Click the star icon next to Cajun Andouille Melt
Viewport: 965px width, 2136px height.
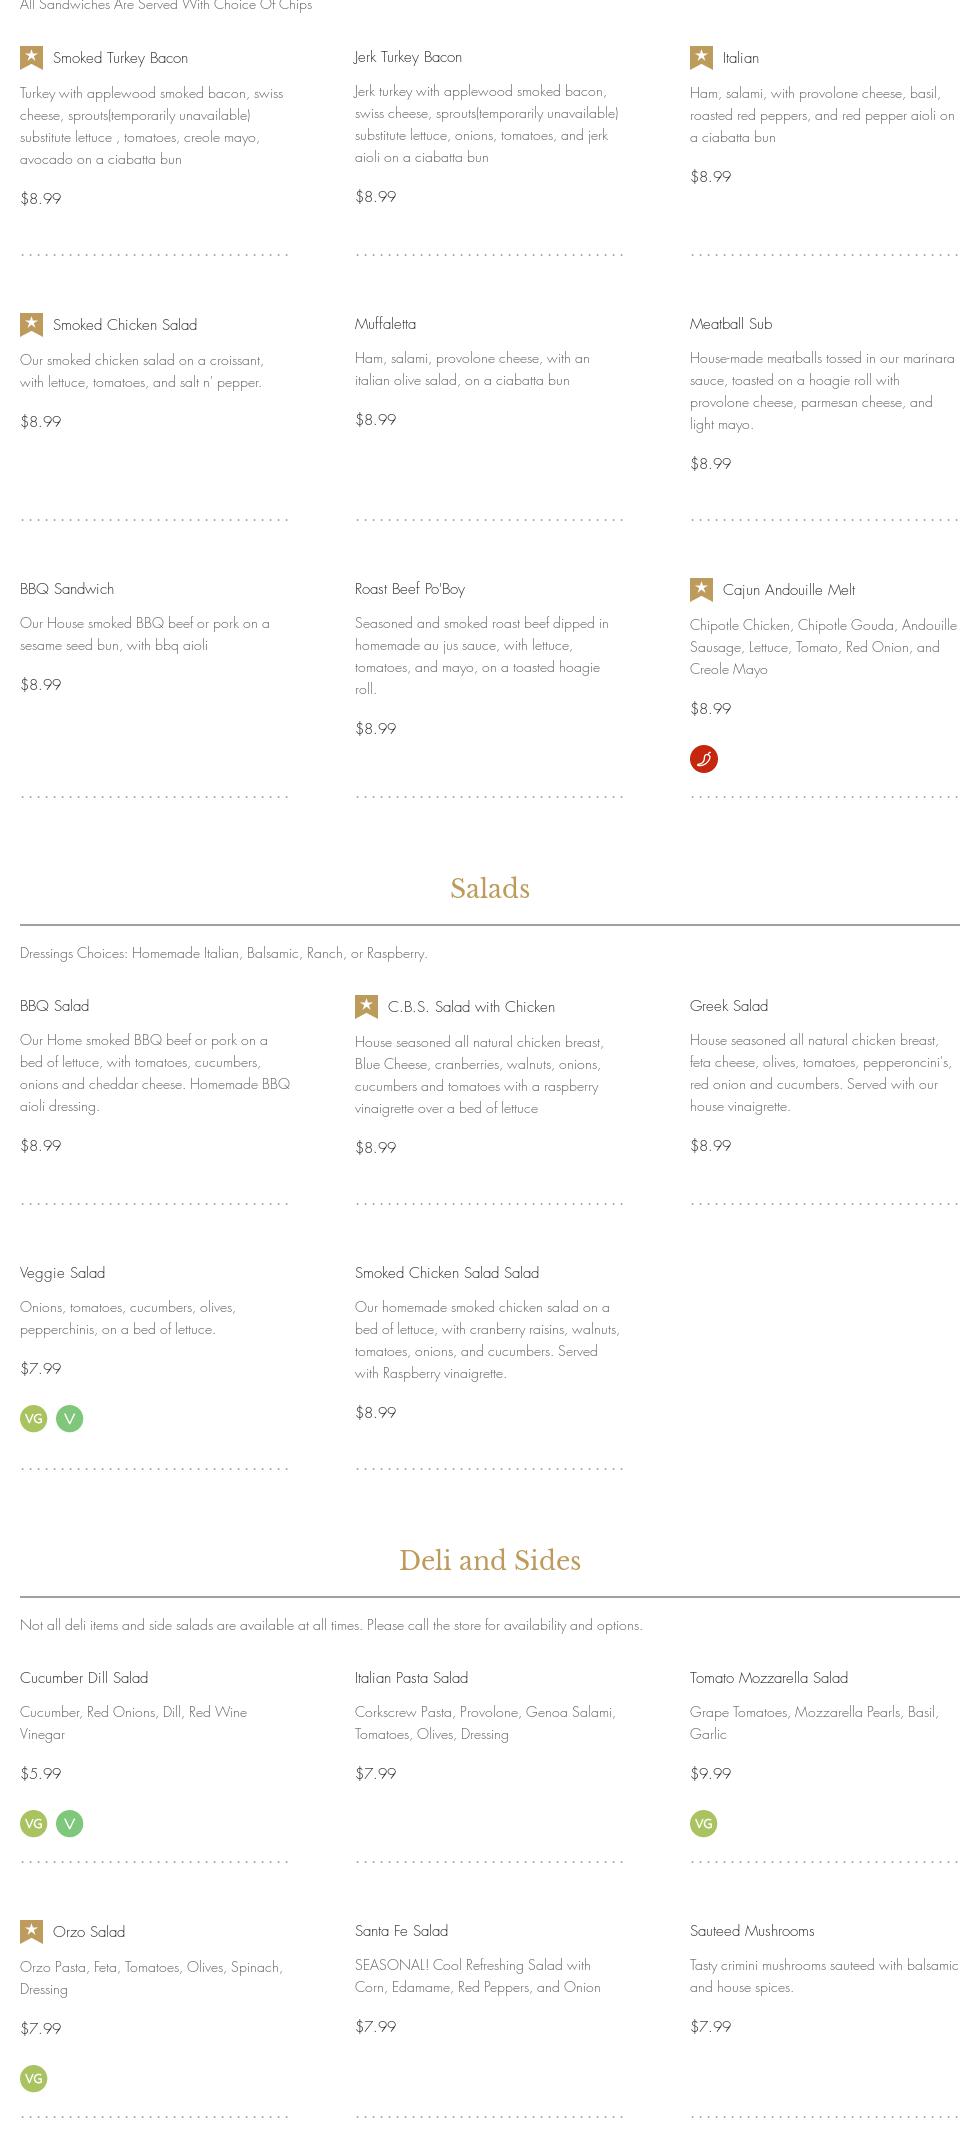(701, 590)
